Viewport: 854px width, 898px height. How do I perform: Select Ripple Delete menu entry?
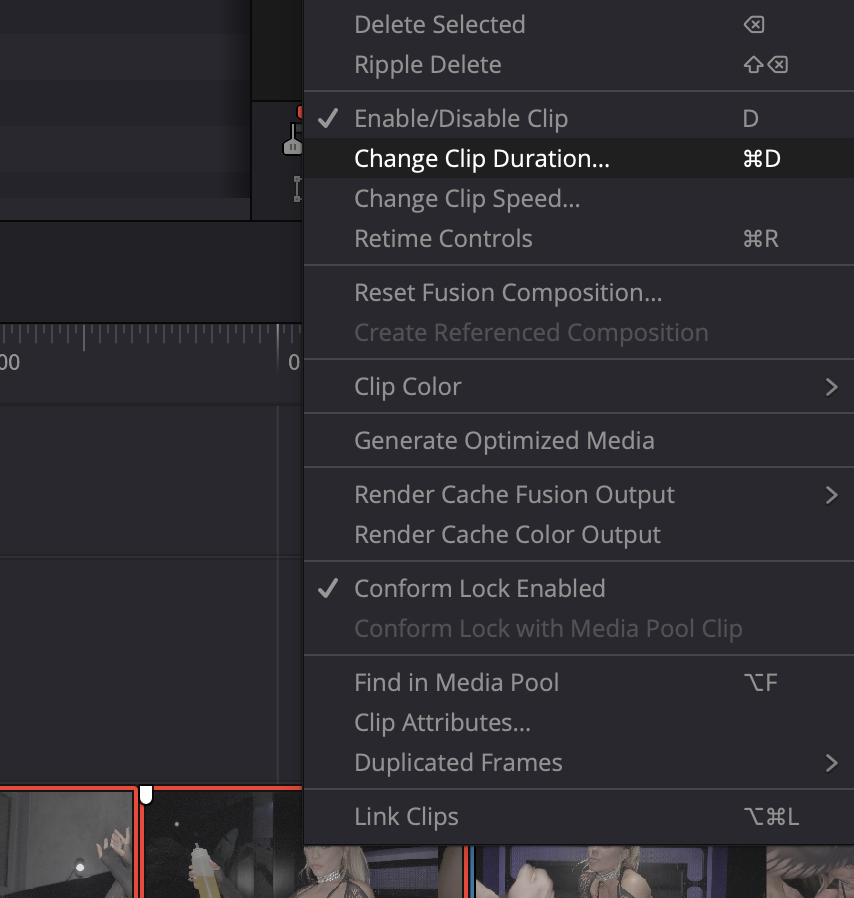578,65
